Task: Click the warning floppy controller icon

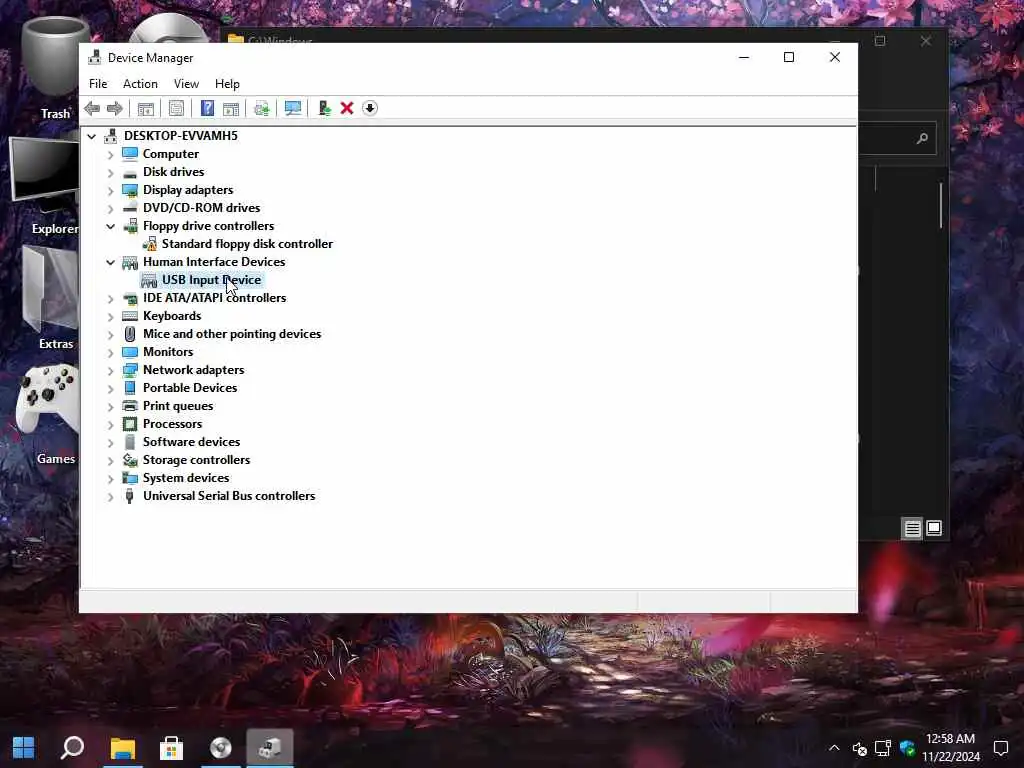Action: coord(150,244)
